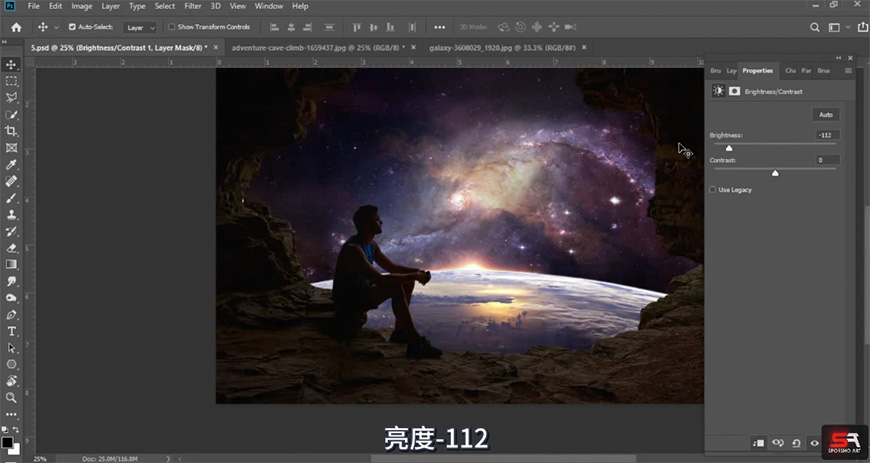The width and height of the screenshot is (870, 463).
Task: Select the Move tool in the toolbox
Action: (11, 64)
